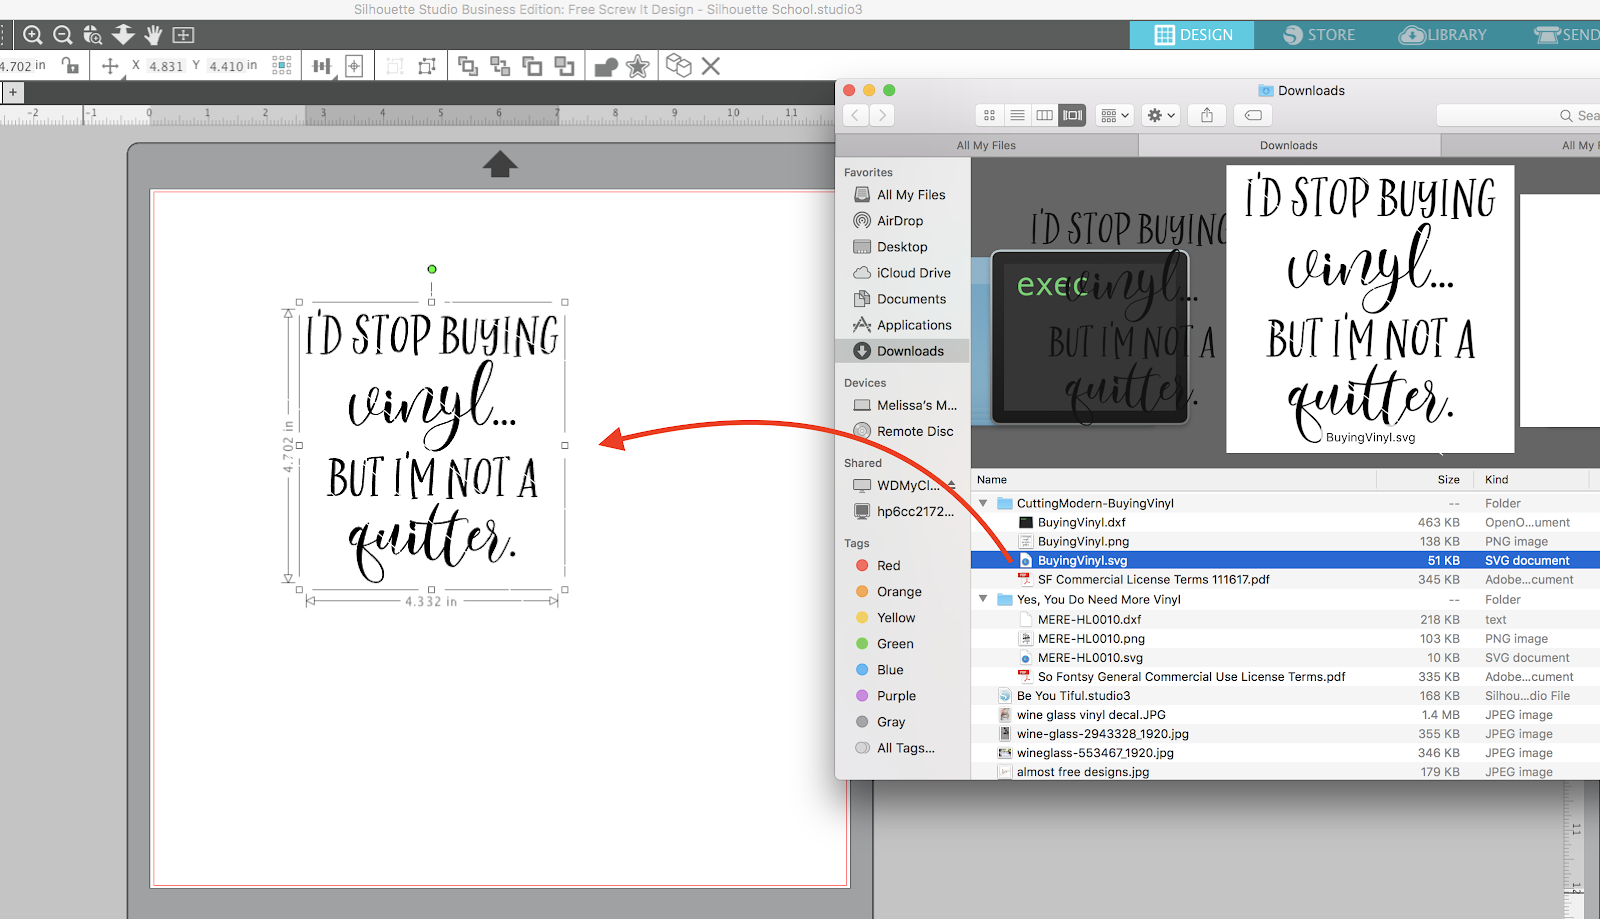Switch to the LIBRARY tab
This screenshot has width=1600, height=919.
pyautogui.click(x=1443, y=35)
